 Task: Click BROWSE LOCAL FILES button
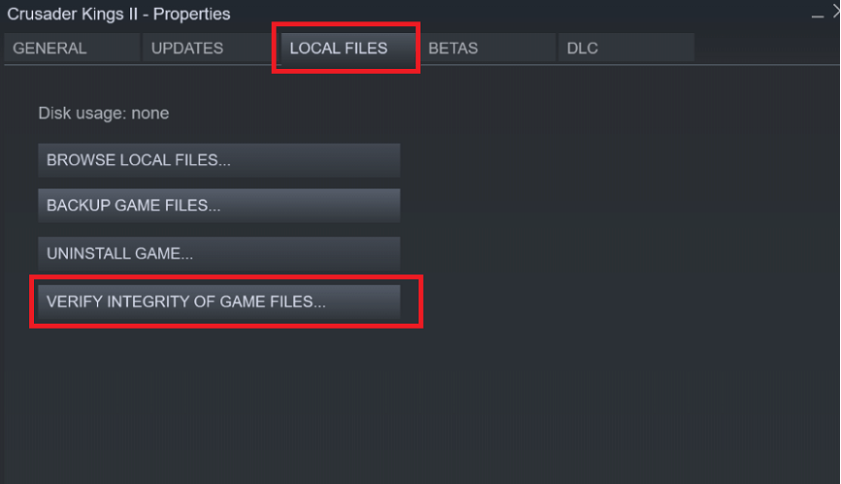click(x=219, y=160)
